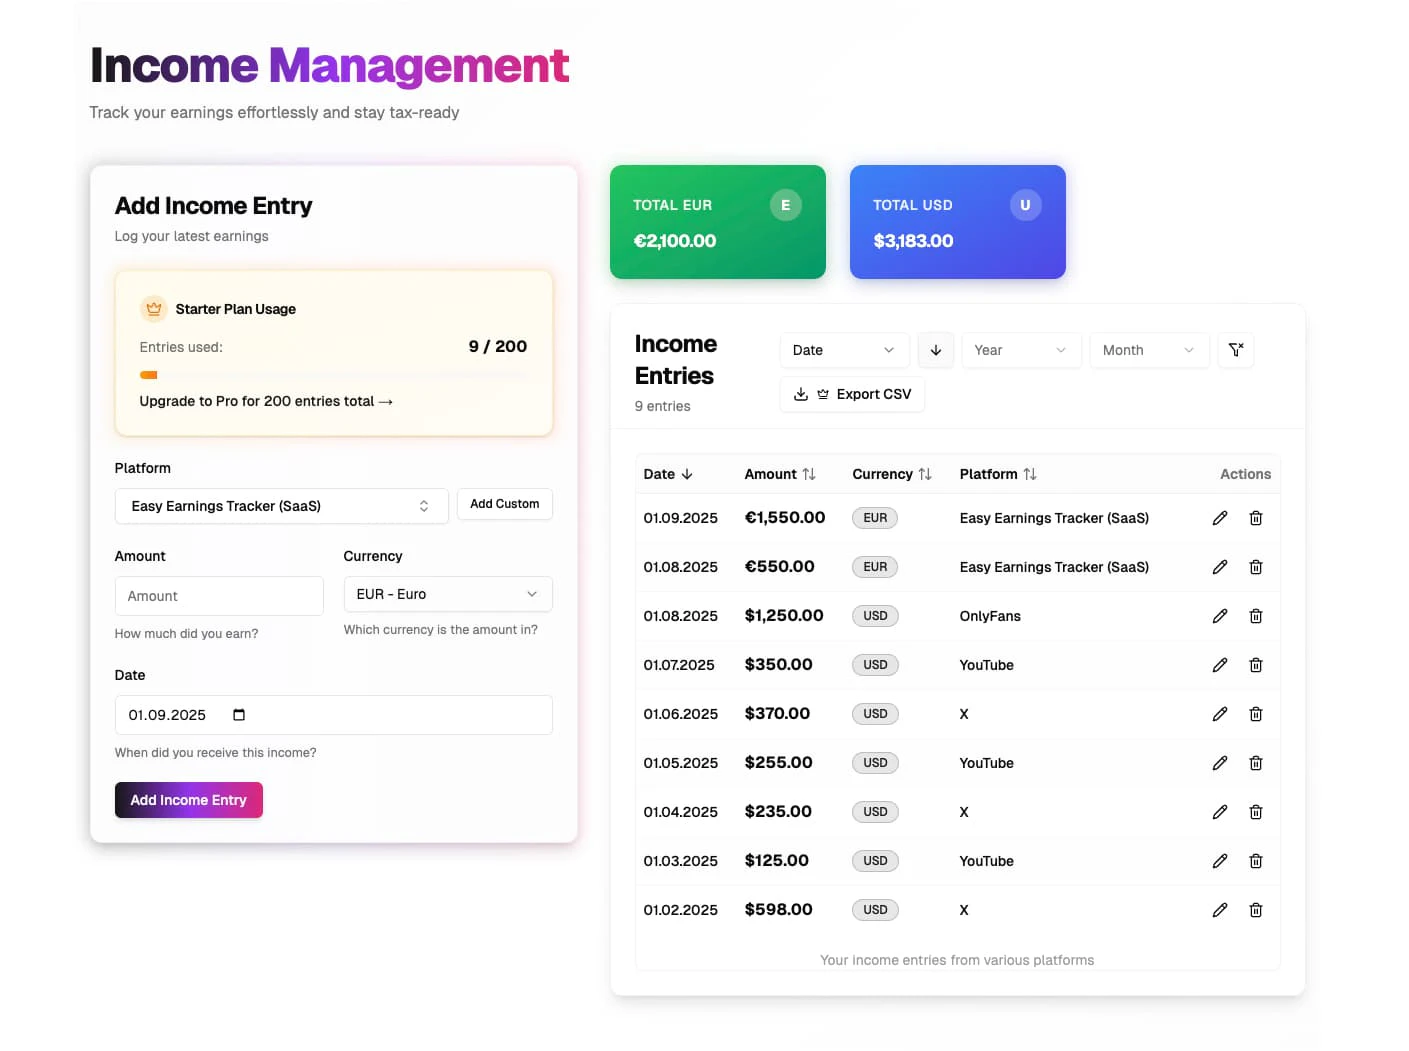This screenshot has width=1409, height=1051.
Task: Open the Year filter dropdown
Action: 1021,350
